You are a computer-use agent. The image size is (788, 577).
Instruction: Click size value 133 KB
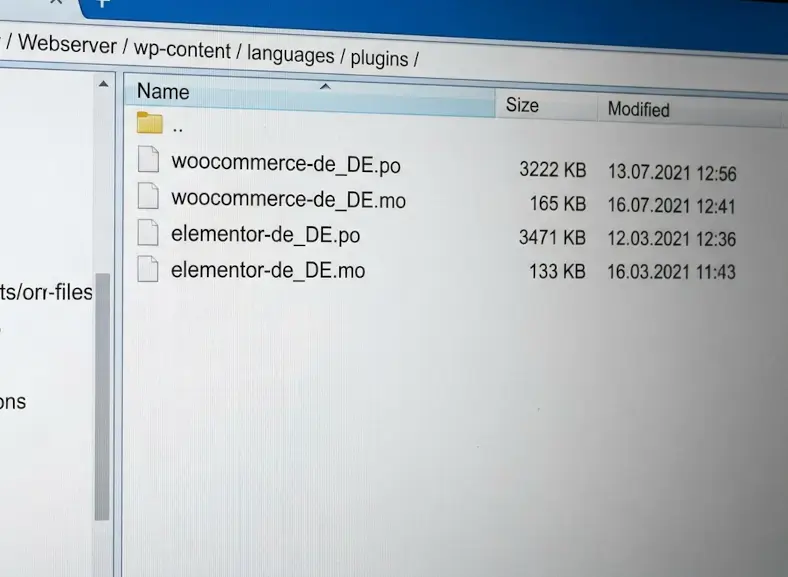(557, 271)
